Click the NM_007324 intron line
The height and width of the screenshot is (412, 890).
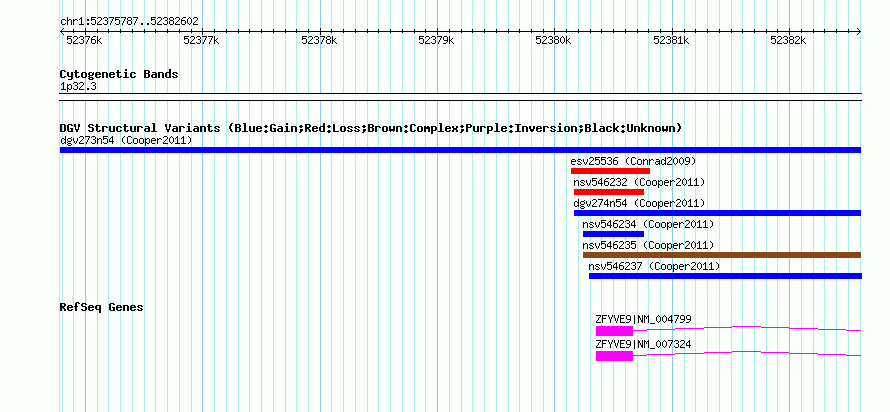tap(747, 353)
